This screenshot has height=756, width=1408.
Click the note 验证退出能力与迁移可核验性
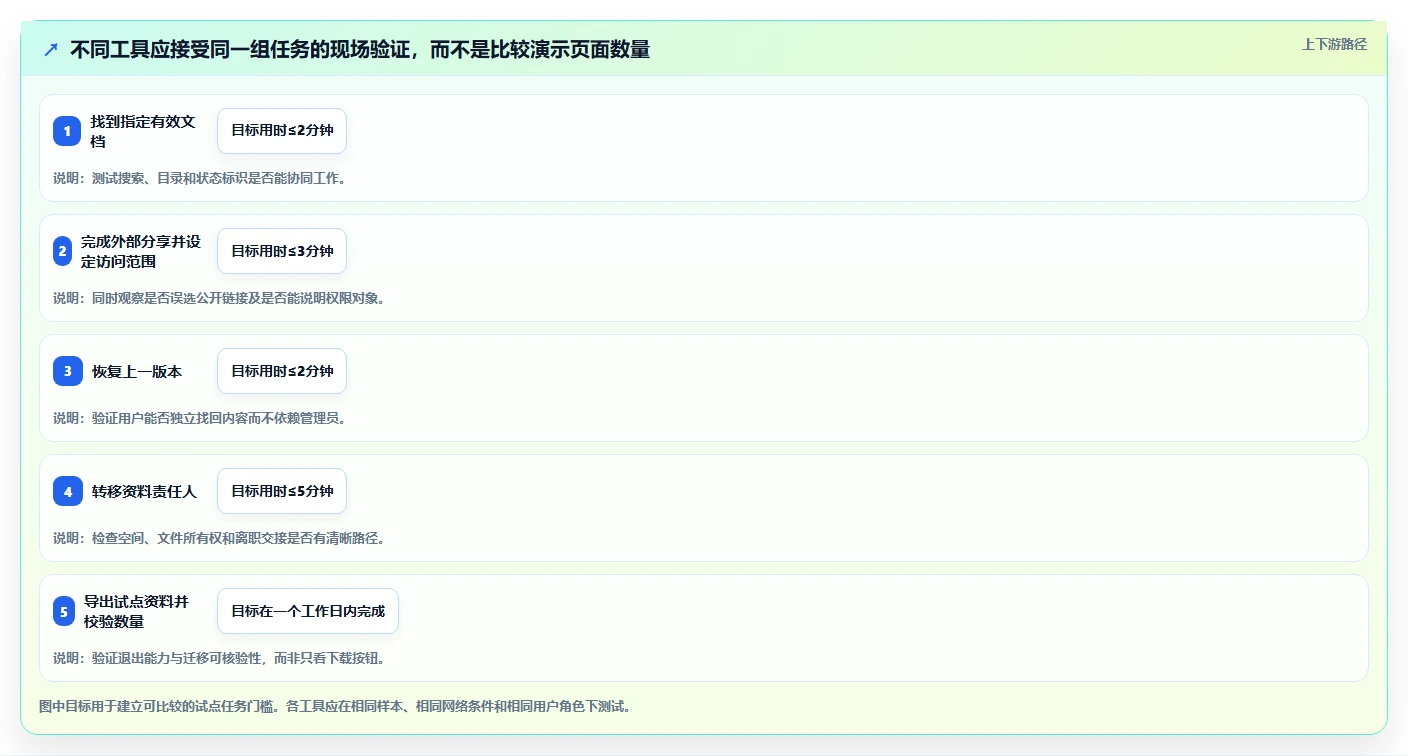pos(219,658)
